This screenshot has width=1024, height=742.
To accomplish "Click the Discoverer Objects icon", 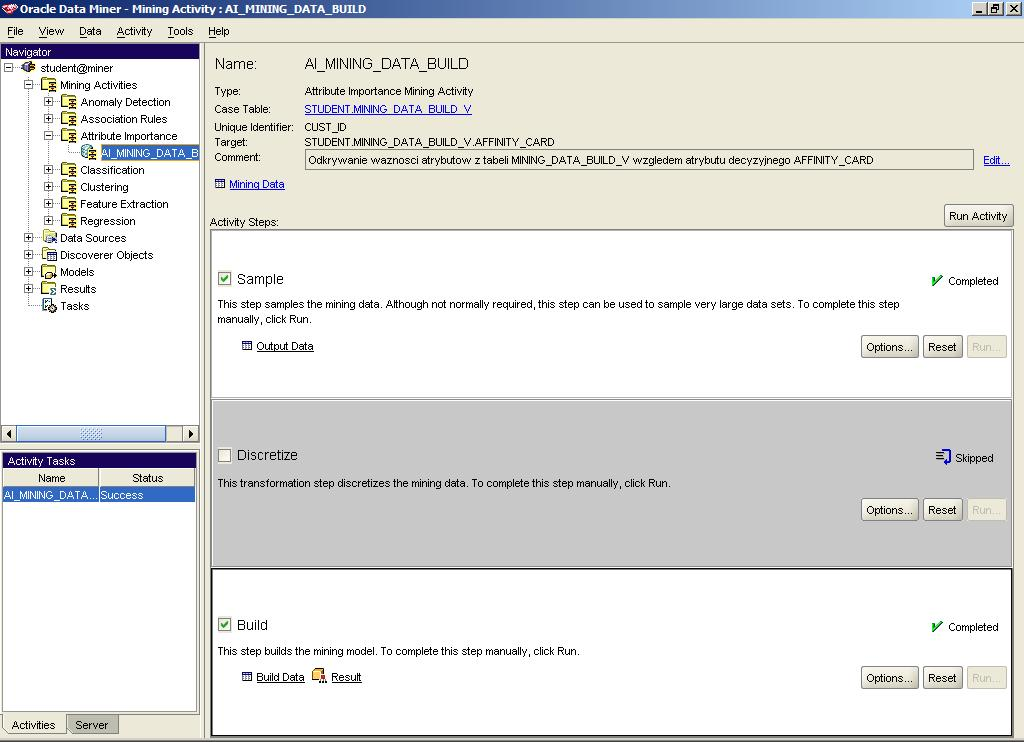I will coord(50,254).
